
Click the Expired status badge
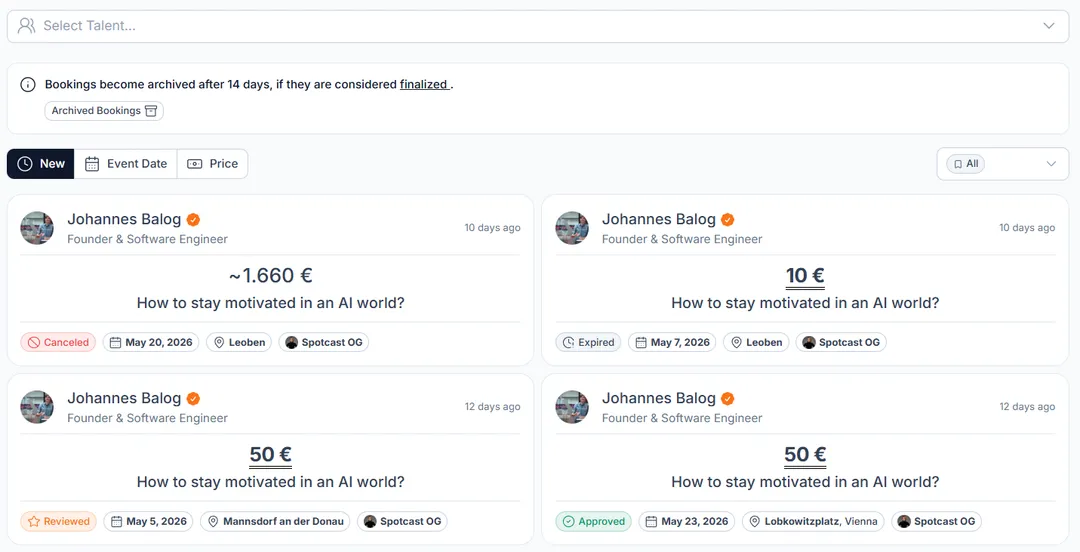589,343
